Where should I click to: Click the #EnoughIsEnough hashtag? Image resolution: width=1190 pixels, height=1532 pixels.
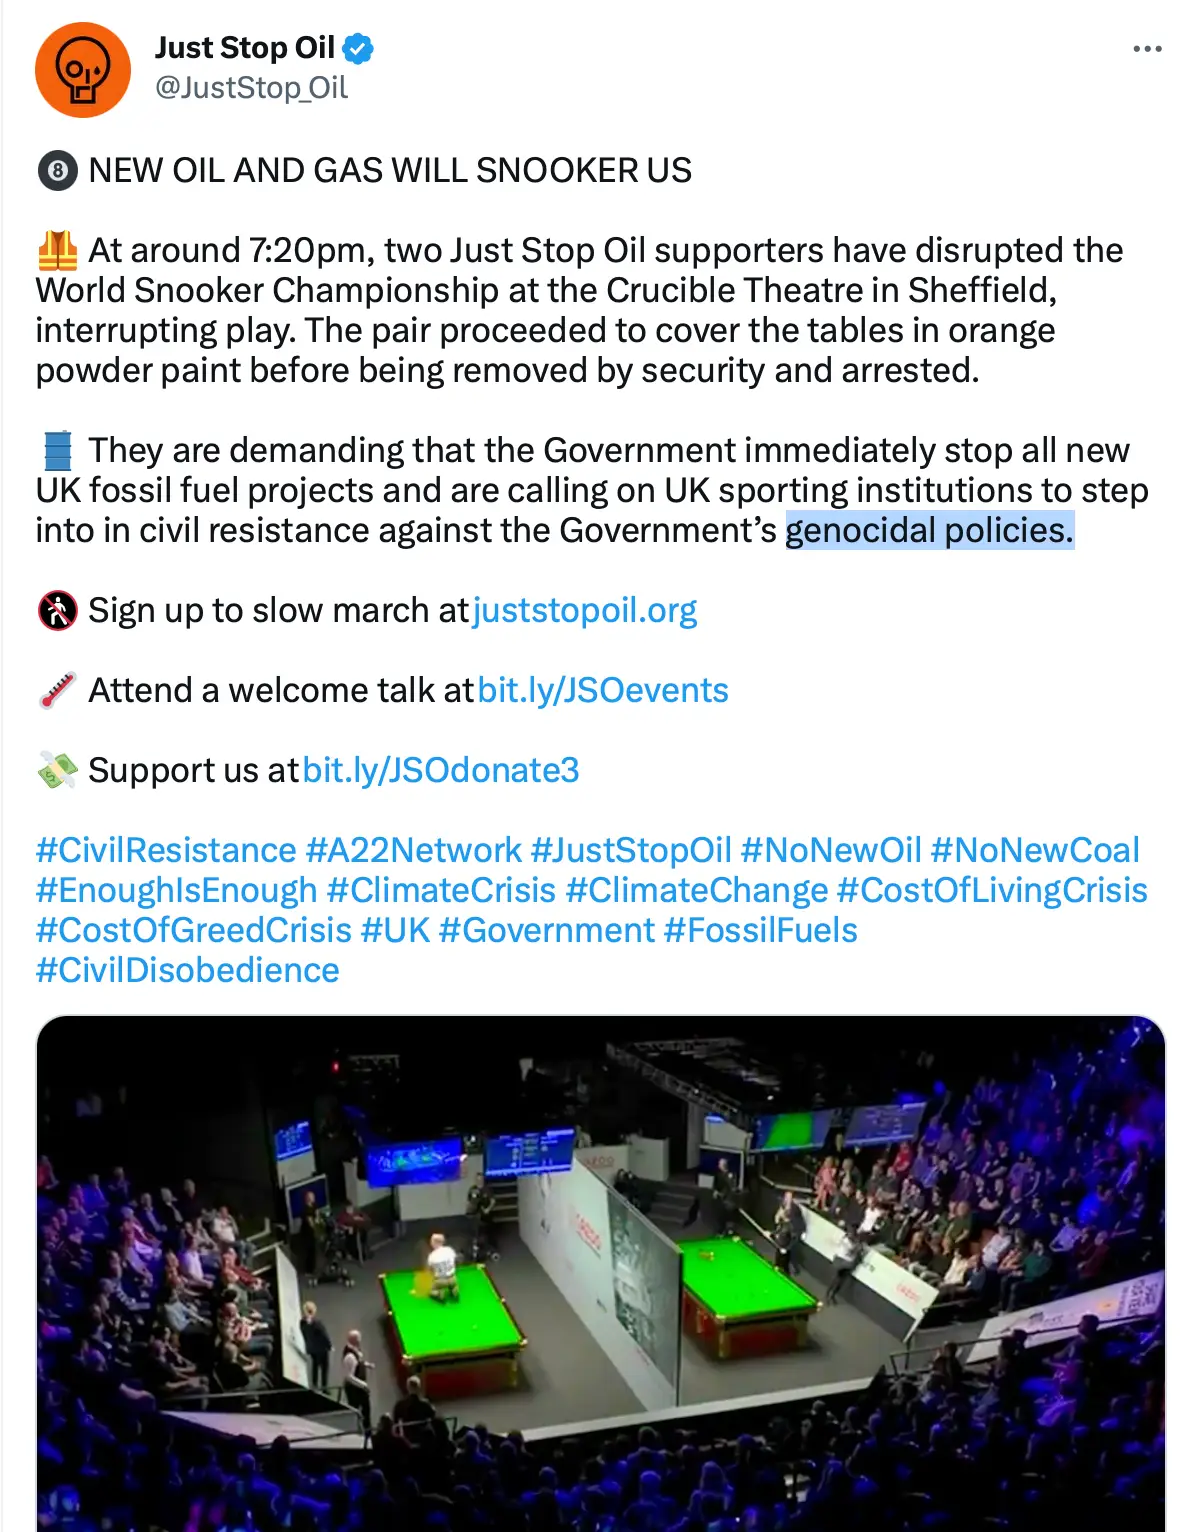point(176,890)
